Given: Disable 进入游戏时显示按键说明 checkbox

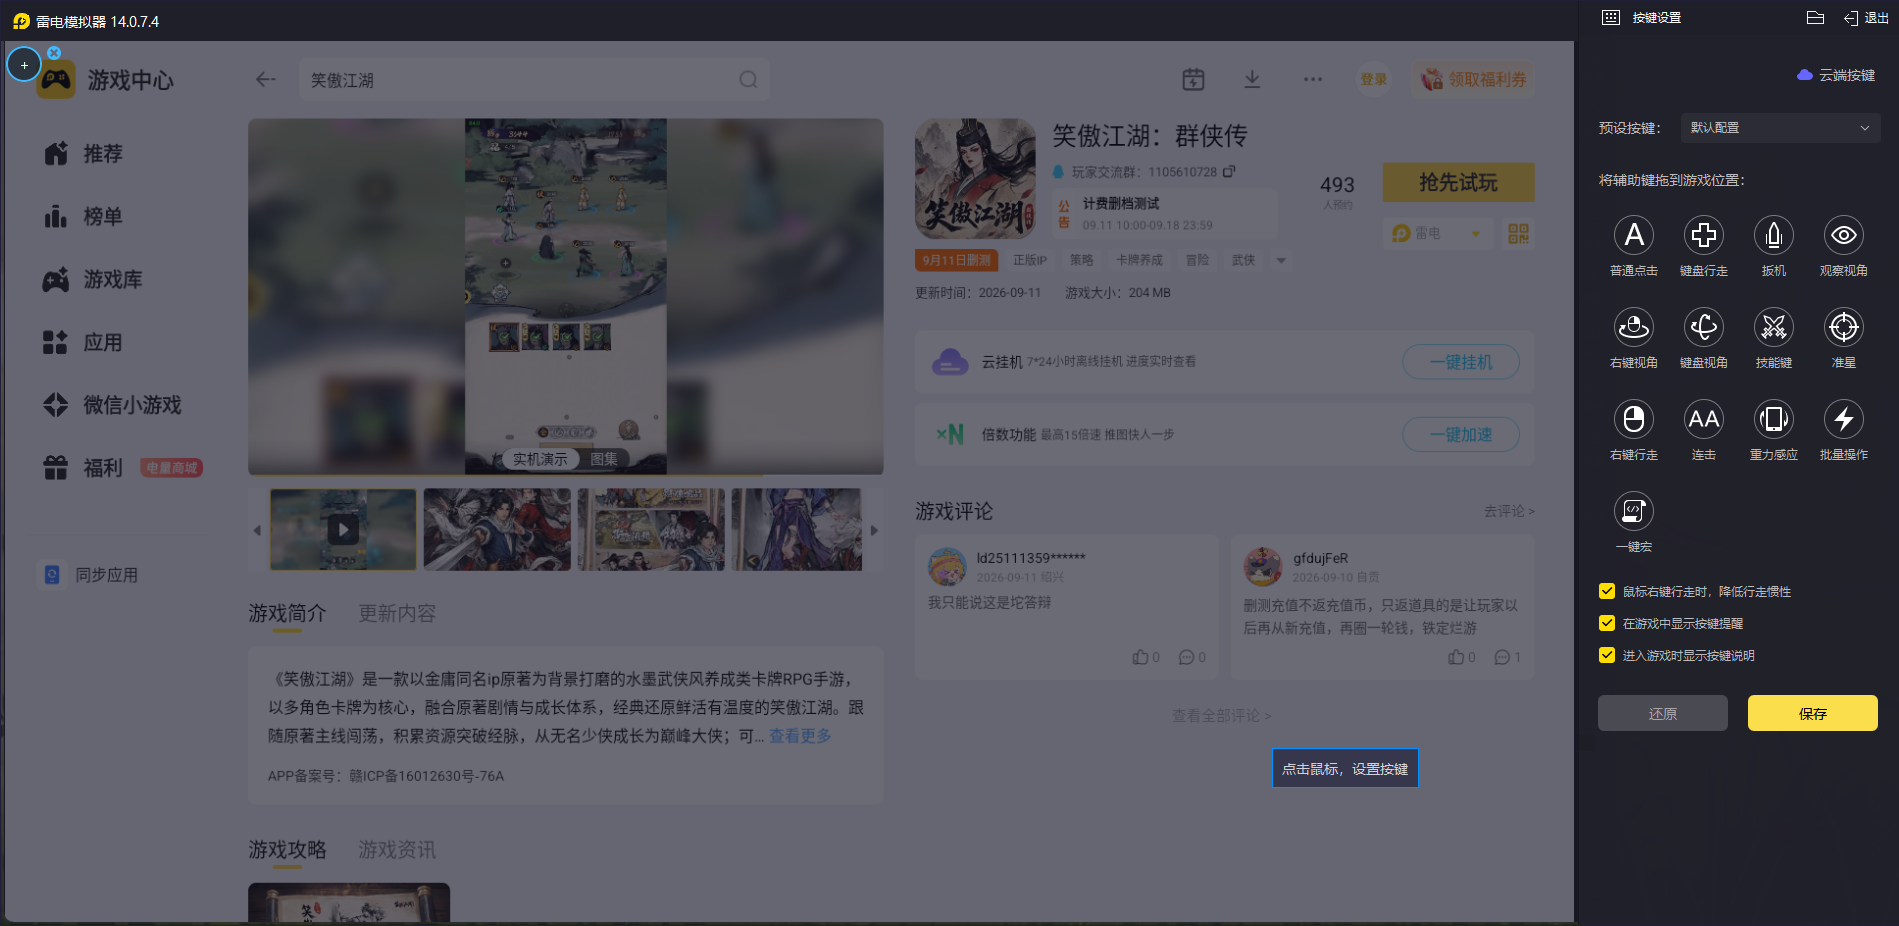Looking at the screenshot, I should (1607, 655).
